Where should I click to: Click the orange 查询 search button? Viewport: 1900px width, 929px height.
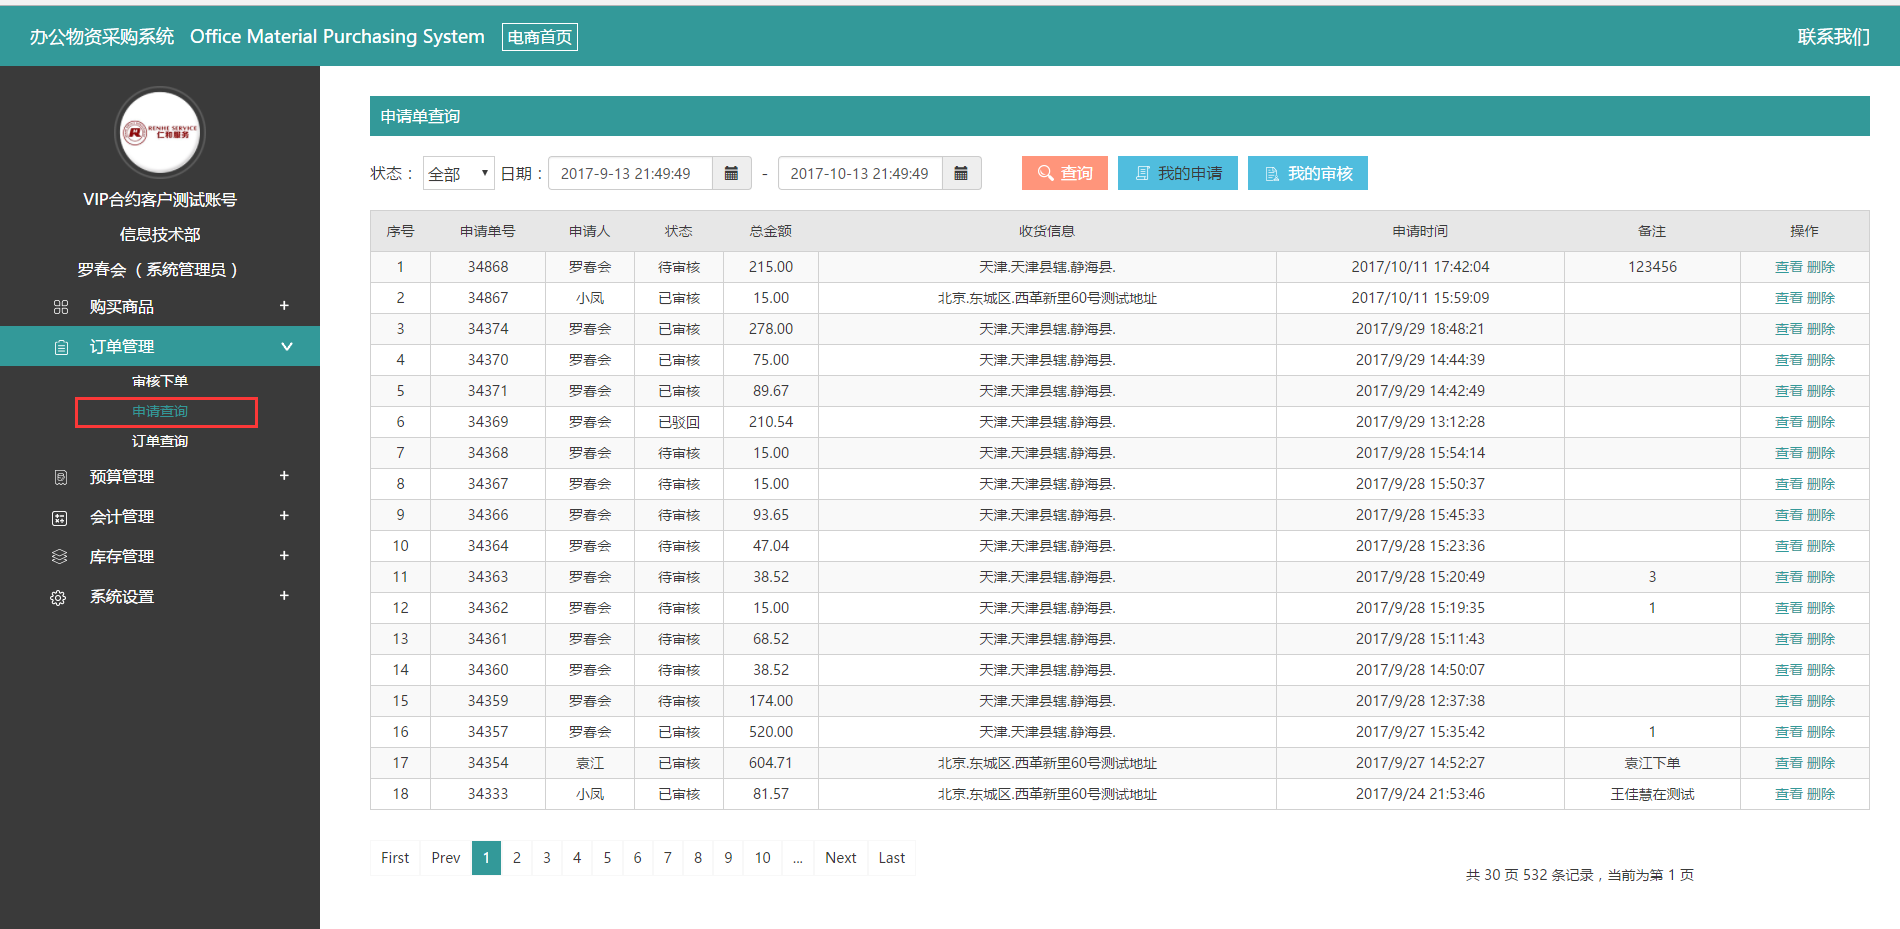1064,173
